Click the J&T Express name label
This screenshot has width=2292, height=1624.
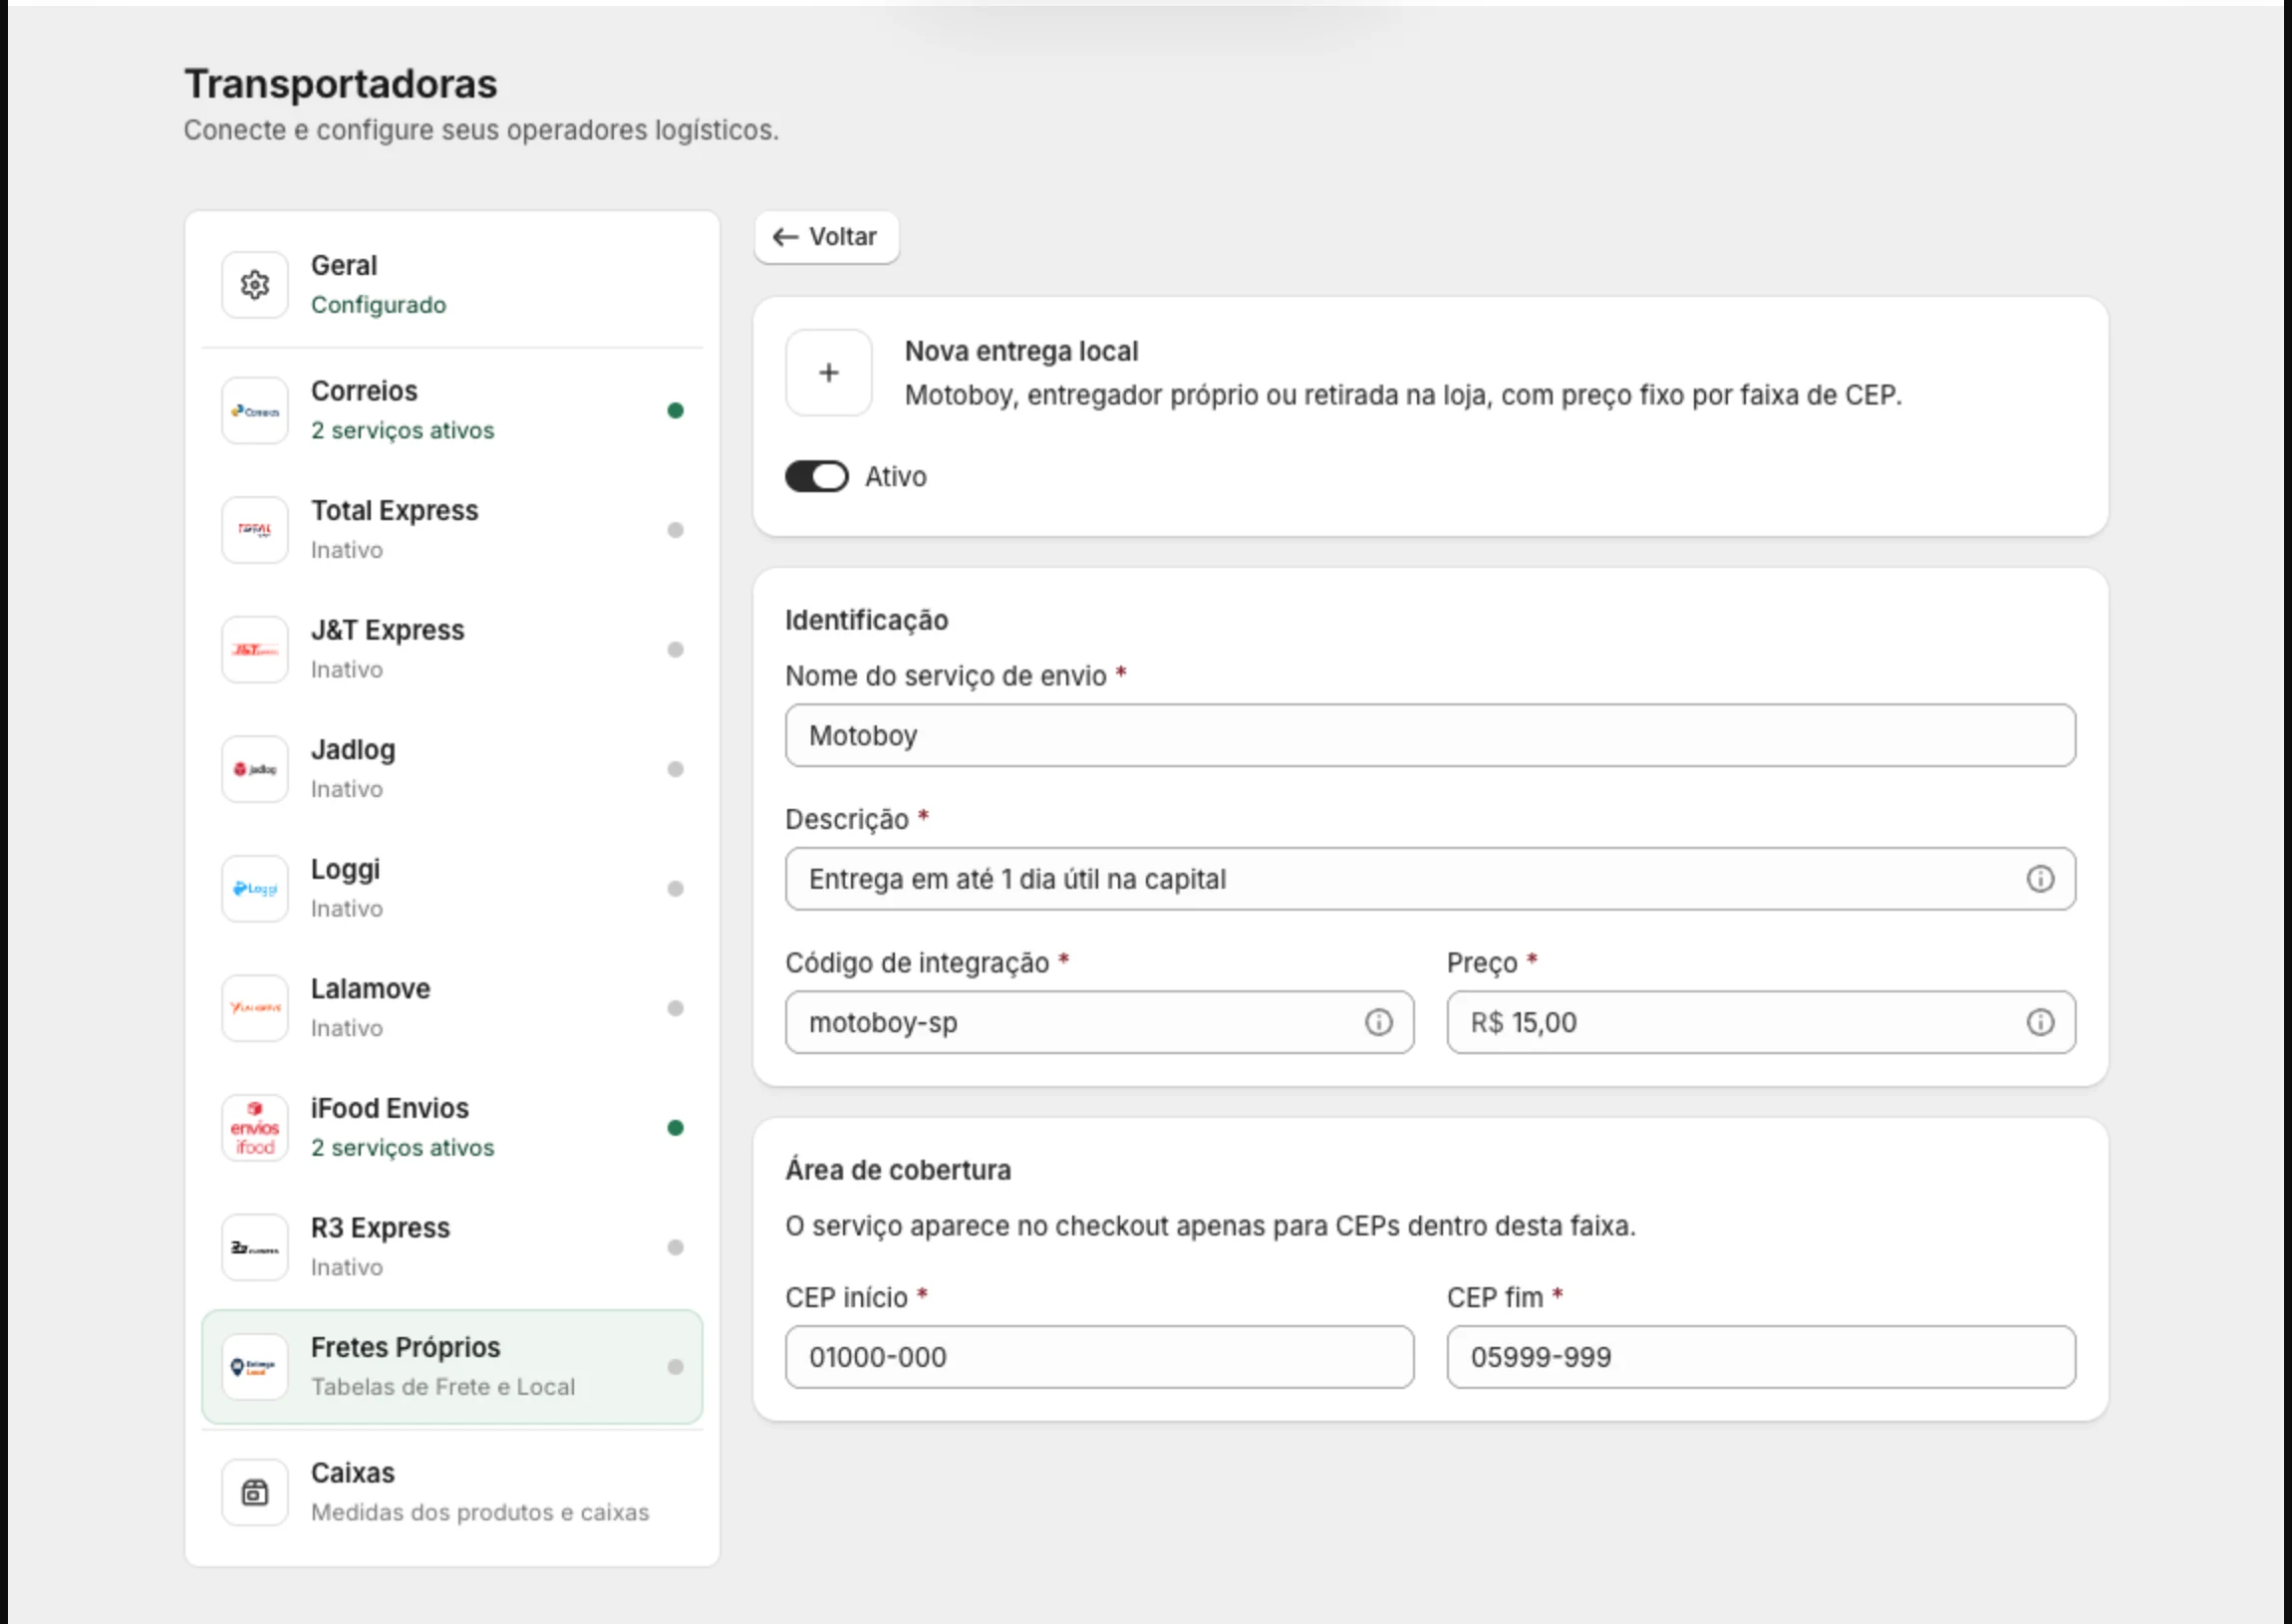pos(388,630)
